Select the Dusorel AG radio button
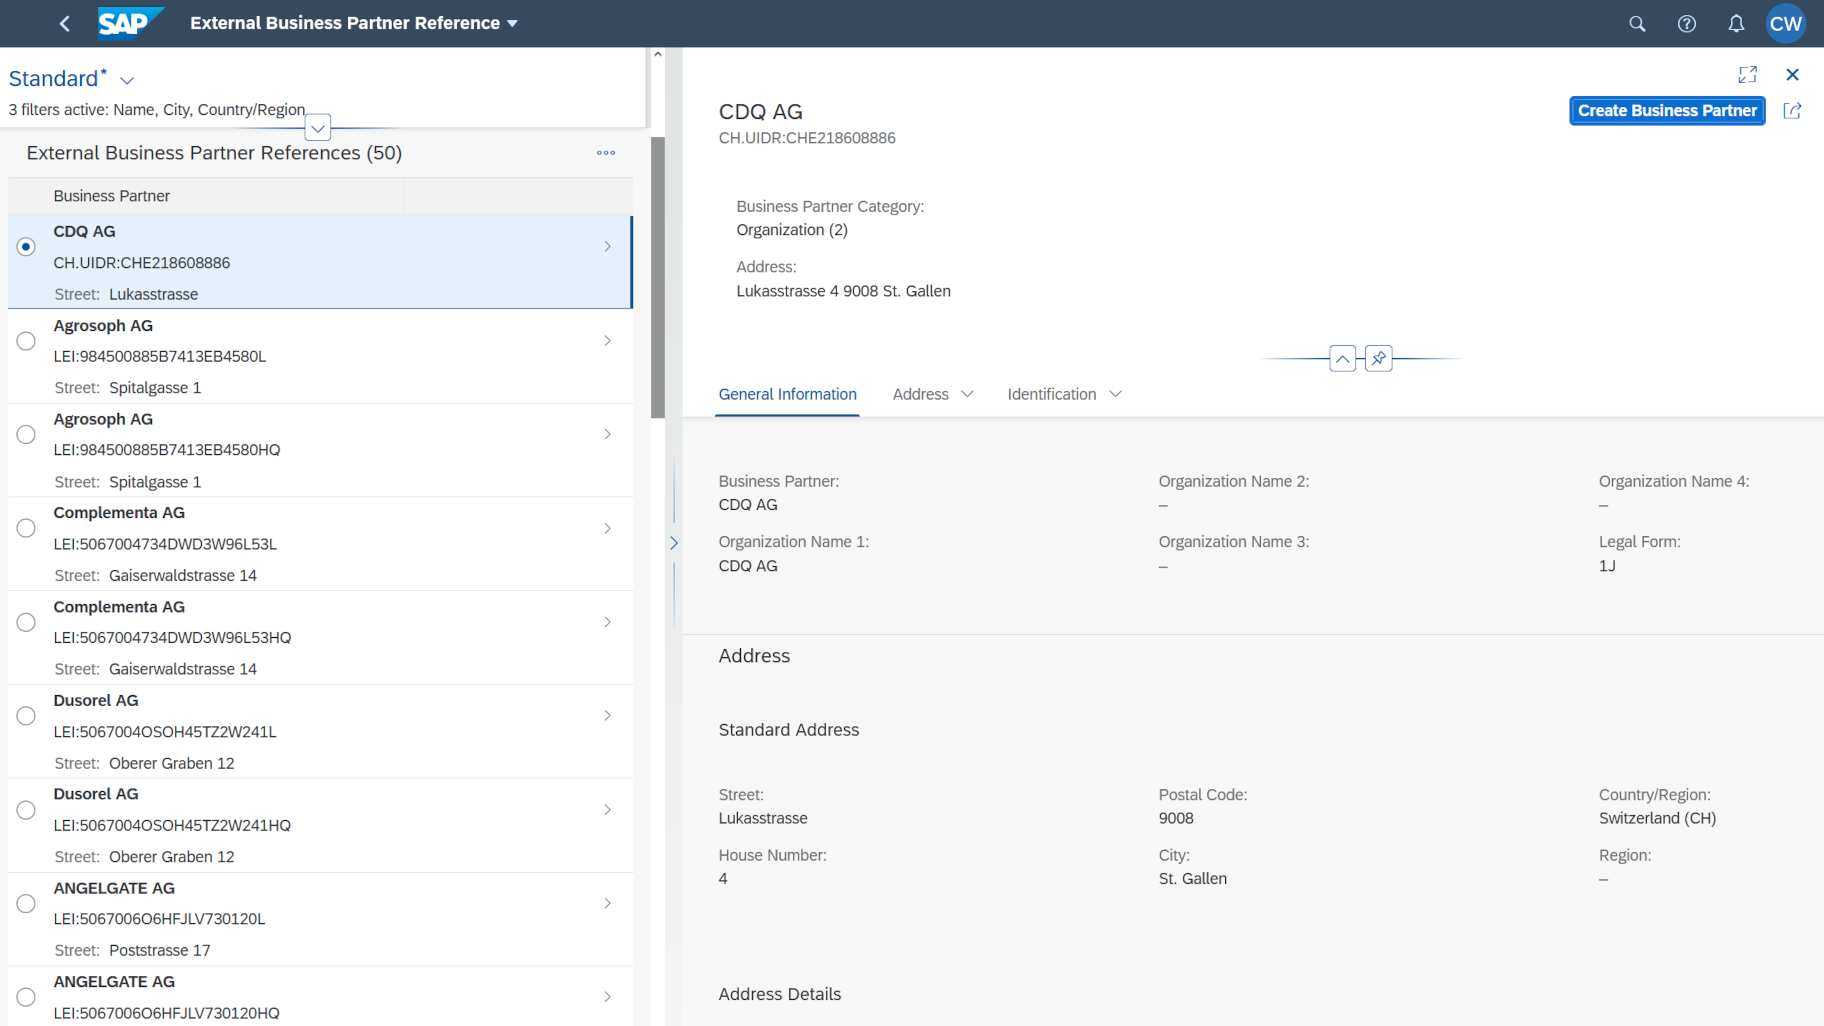 click(x=26, y=715)
